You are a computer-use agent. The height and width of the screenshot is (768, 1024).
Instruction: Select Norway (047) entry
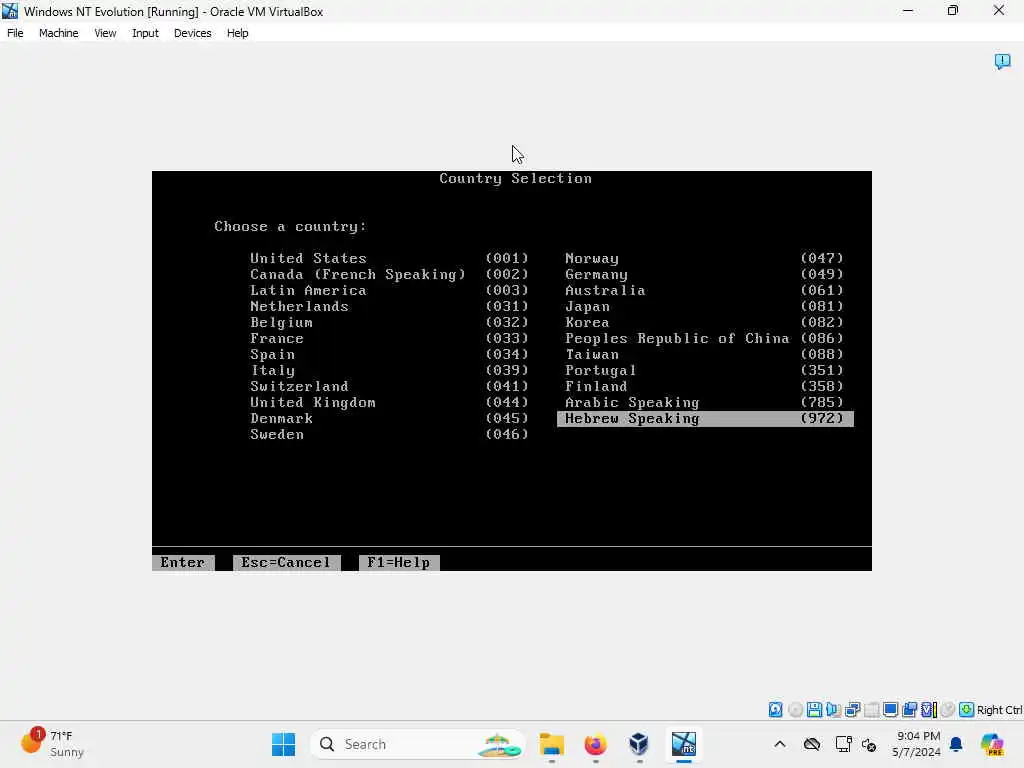click(704, 259)
